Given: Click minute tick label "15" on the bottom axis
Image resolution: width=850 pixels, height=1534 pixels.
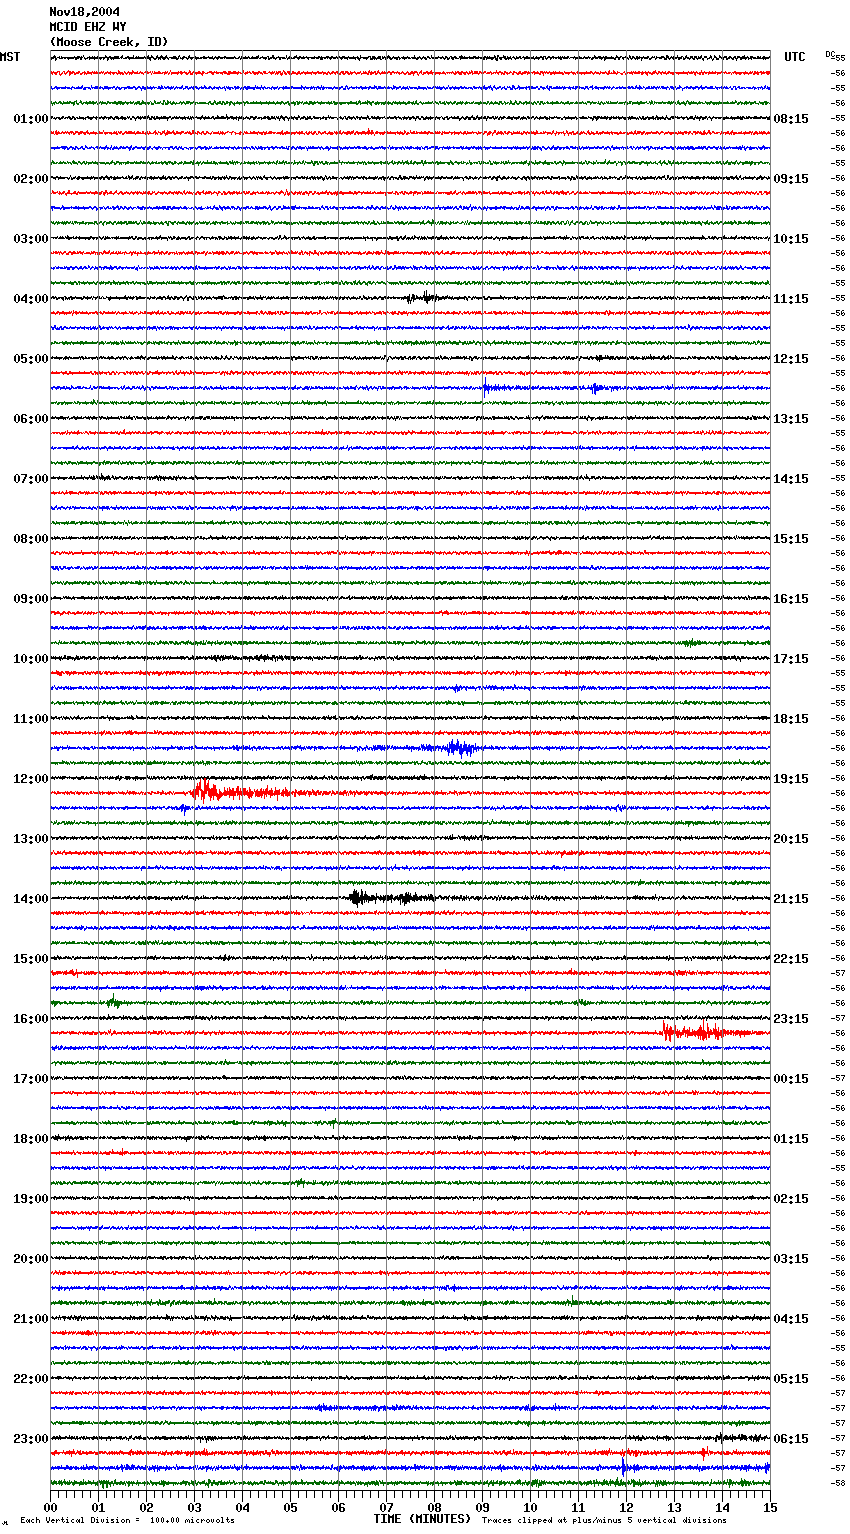Looking at the screenshot, I should click(770, 1507).
